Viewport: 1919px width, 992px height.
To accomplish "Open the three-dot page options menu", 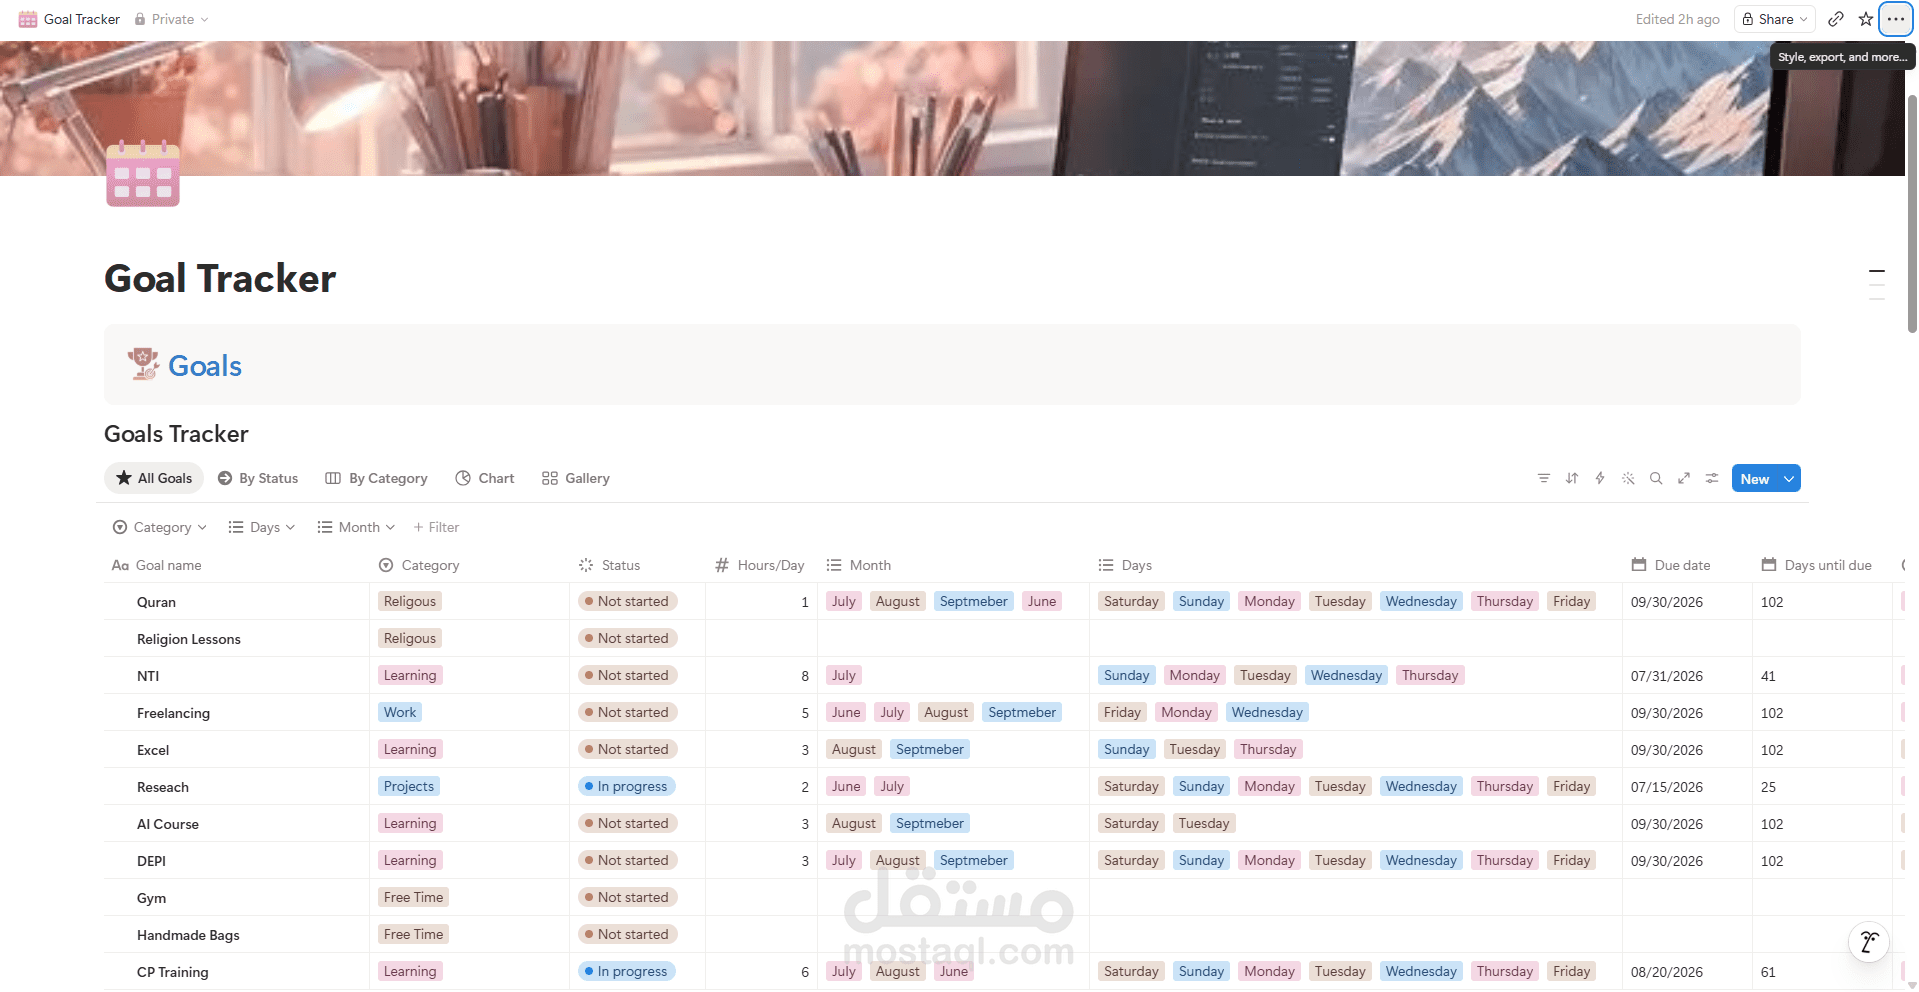I will click(1895, 19).
